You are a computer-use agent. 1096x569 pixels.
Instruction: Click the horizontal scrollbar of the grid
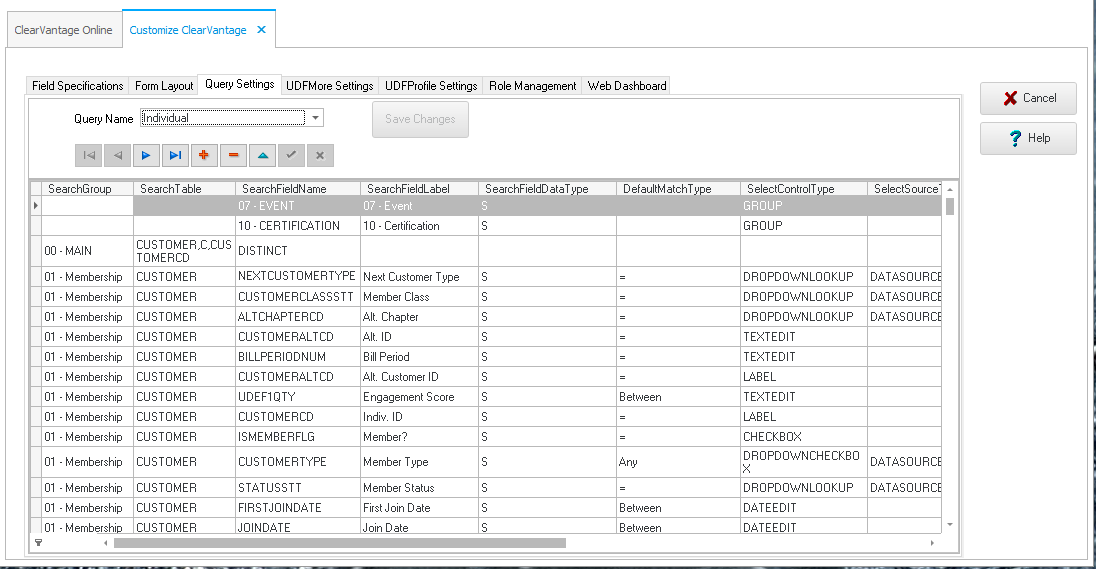pyautogui.click(x=340, y=543)
